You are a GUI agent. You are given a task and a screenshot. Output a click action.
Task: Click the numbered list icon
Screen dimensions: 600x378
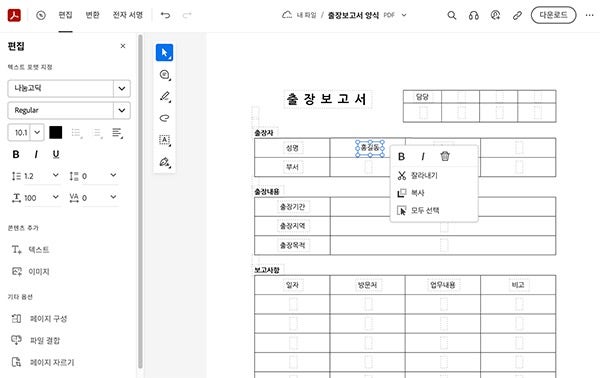coord(97,133)
